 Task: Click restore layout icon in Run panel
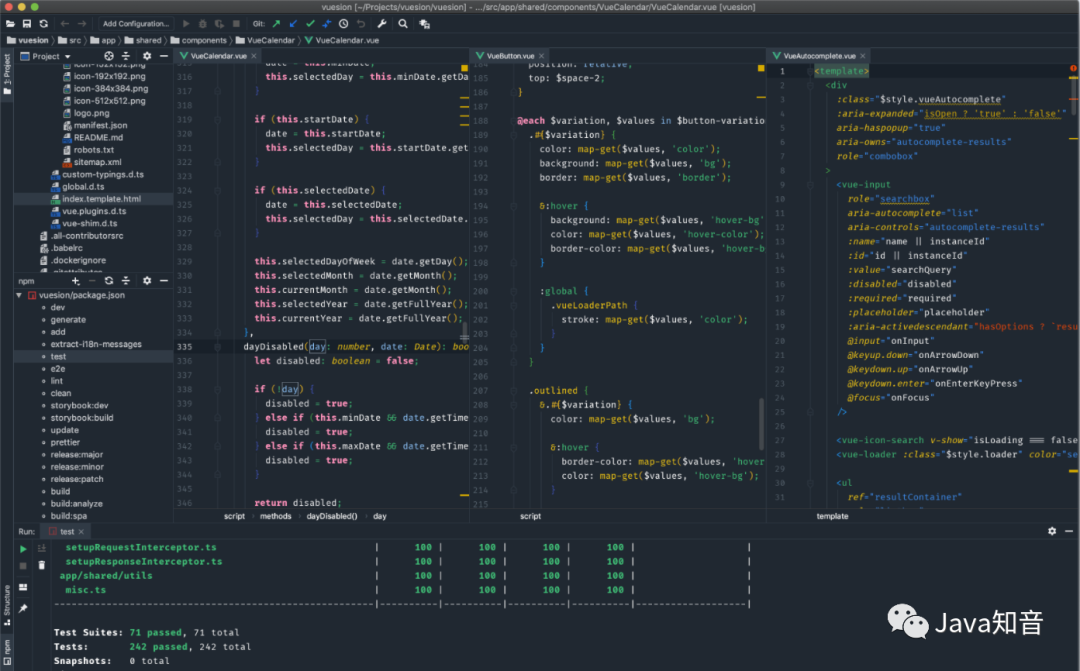23,587
